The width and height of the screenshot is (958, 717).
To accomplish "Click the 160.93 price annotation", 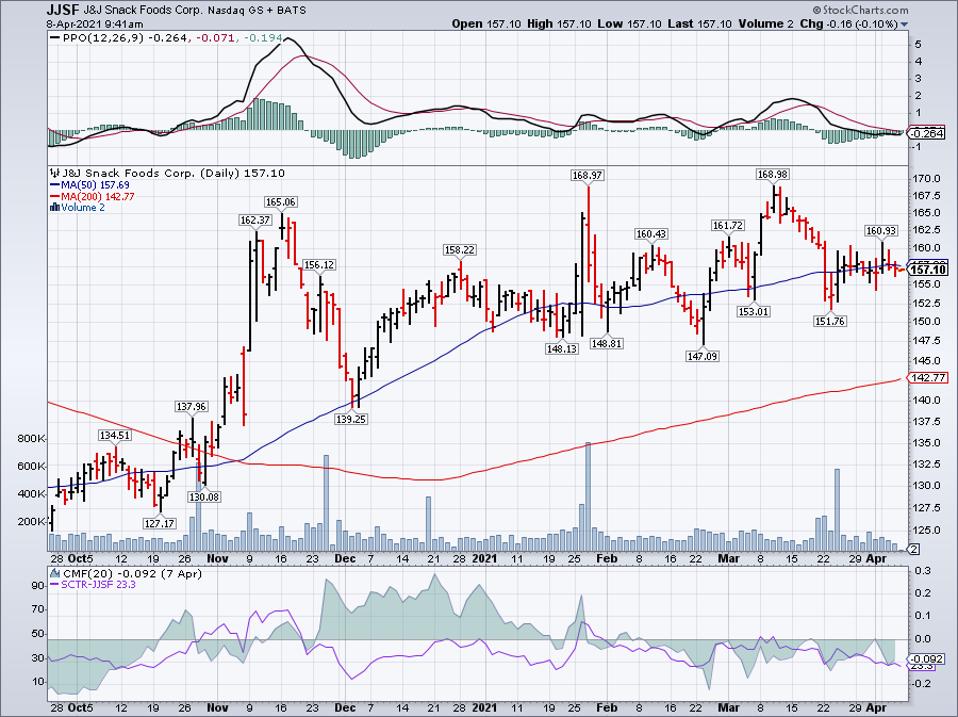I will (x=881, y=231).
